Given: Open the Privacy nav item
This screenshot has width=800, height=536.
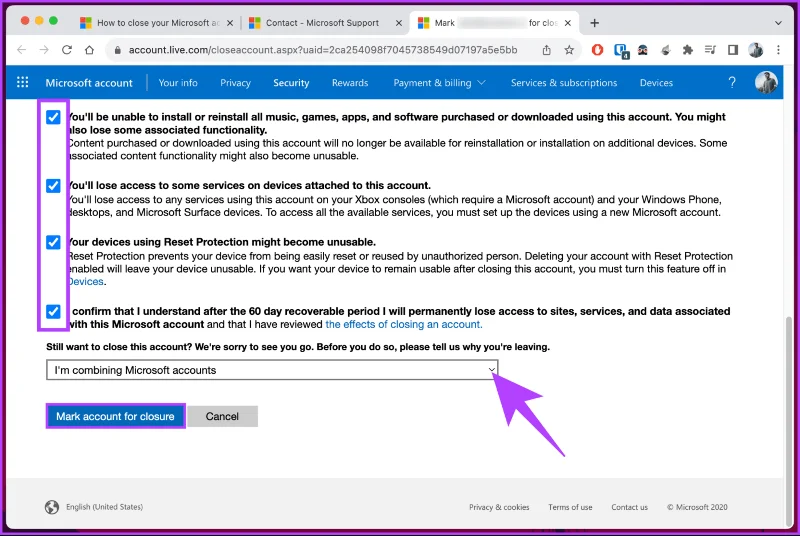Looking at the screenshot, I should tap(235, 83).
